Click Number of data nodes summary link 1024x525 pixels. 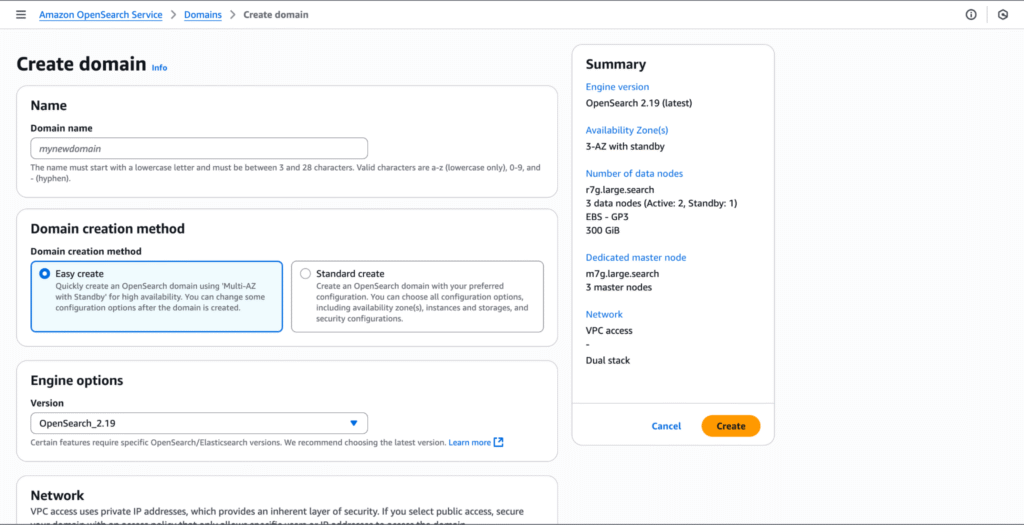[634, 173]
